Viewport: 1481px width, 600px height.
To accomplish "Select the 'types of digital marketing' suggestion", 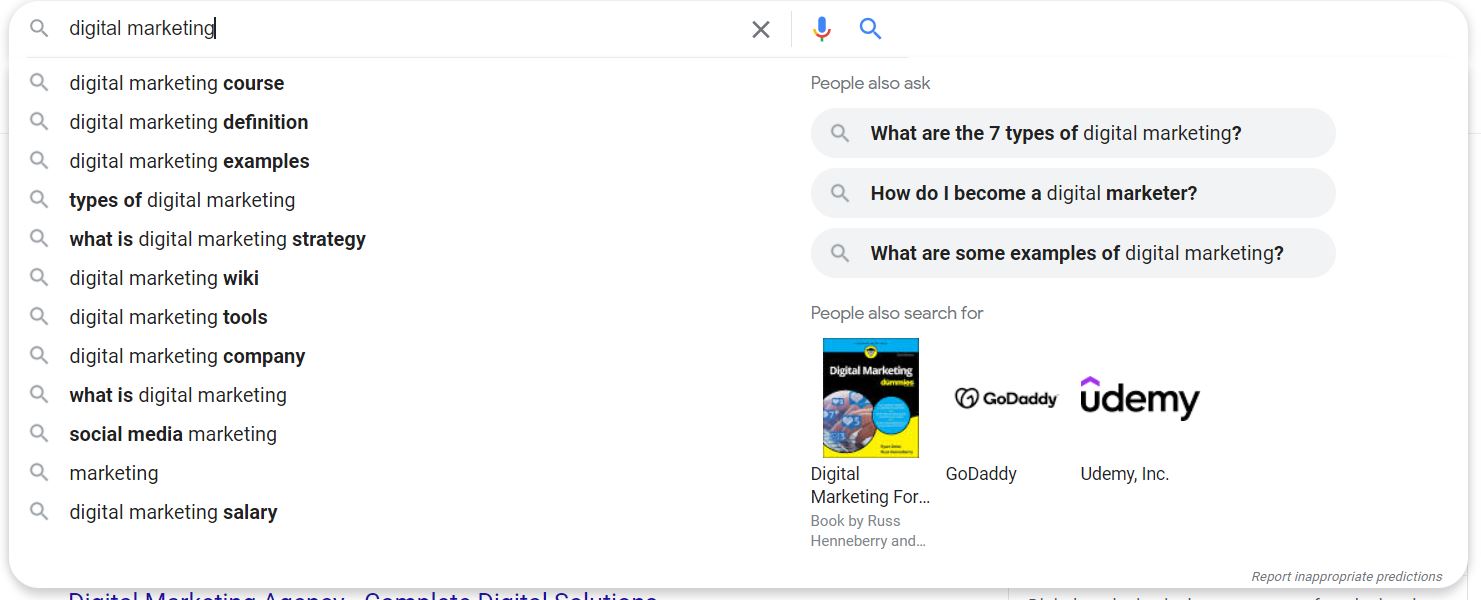I will pyautogui.click(x=181, y=199).
